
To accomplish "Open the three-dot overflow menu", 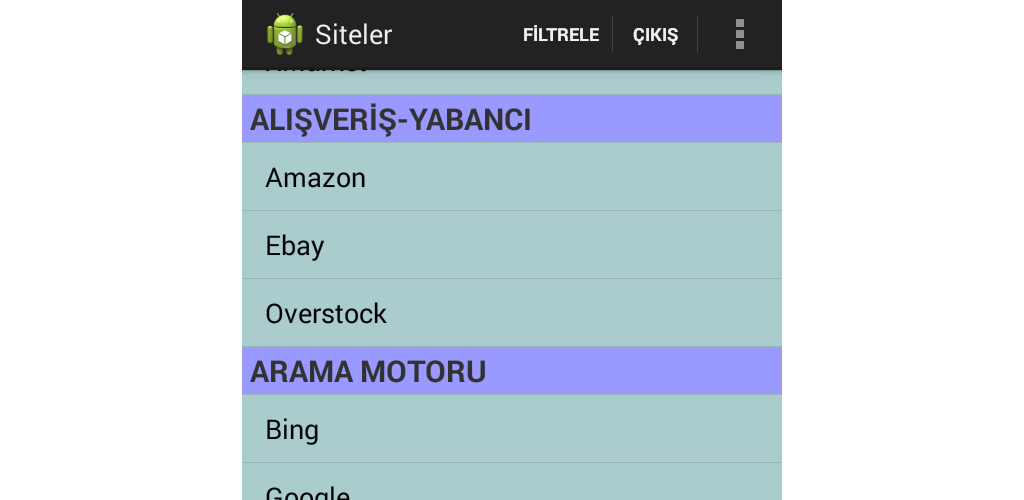I will click(x=739, y=34).
